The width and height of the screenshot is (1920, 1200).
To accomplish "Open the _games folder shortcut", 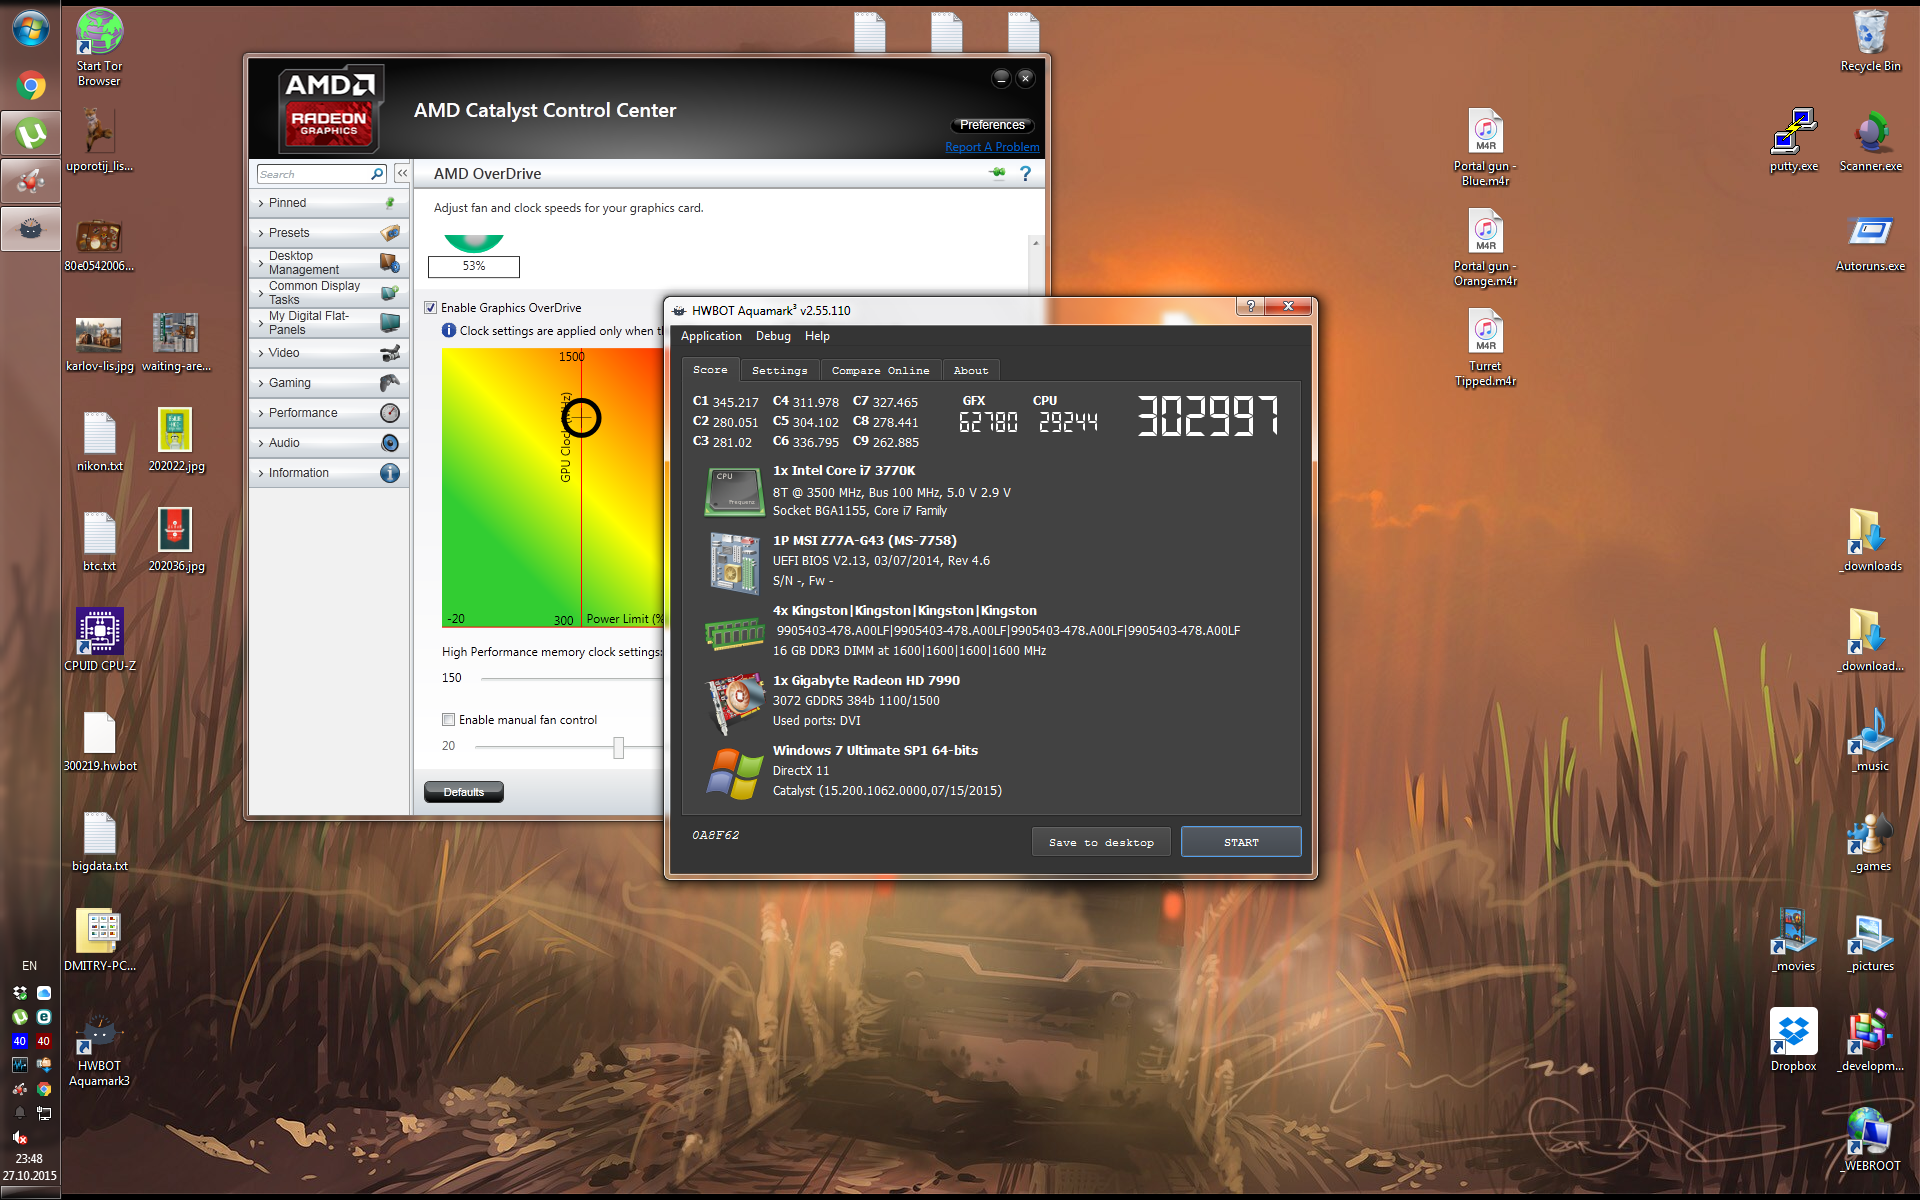I will (x=1870, y=840).
